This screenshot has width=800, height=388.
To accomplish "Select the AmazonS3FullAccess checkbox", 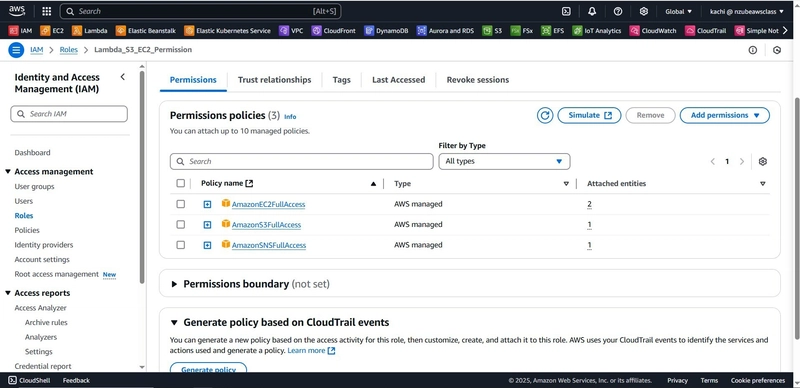I will pos(181,225).
